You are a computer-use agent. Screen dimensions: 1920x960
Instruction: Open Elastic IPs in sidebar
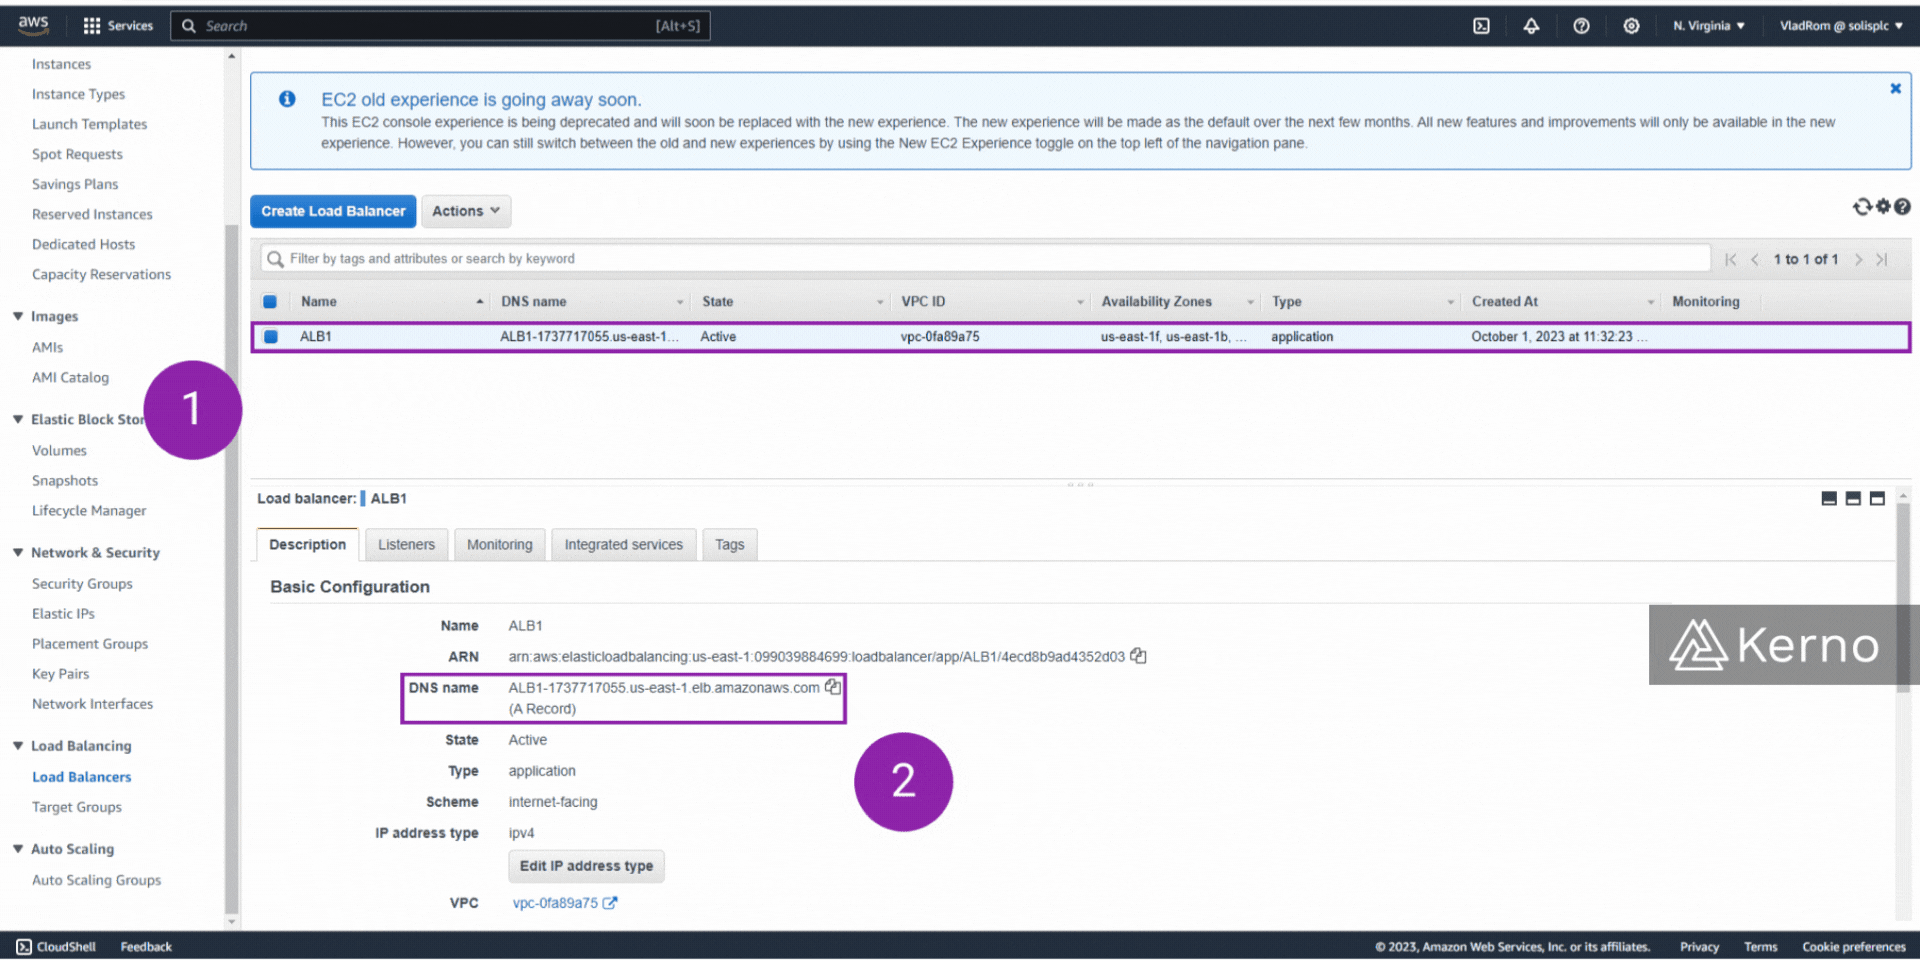63,614
